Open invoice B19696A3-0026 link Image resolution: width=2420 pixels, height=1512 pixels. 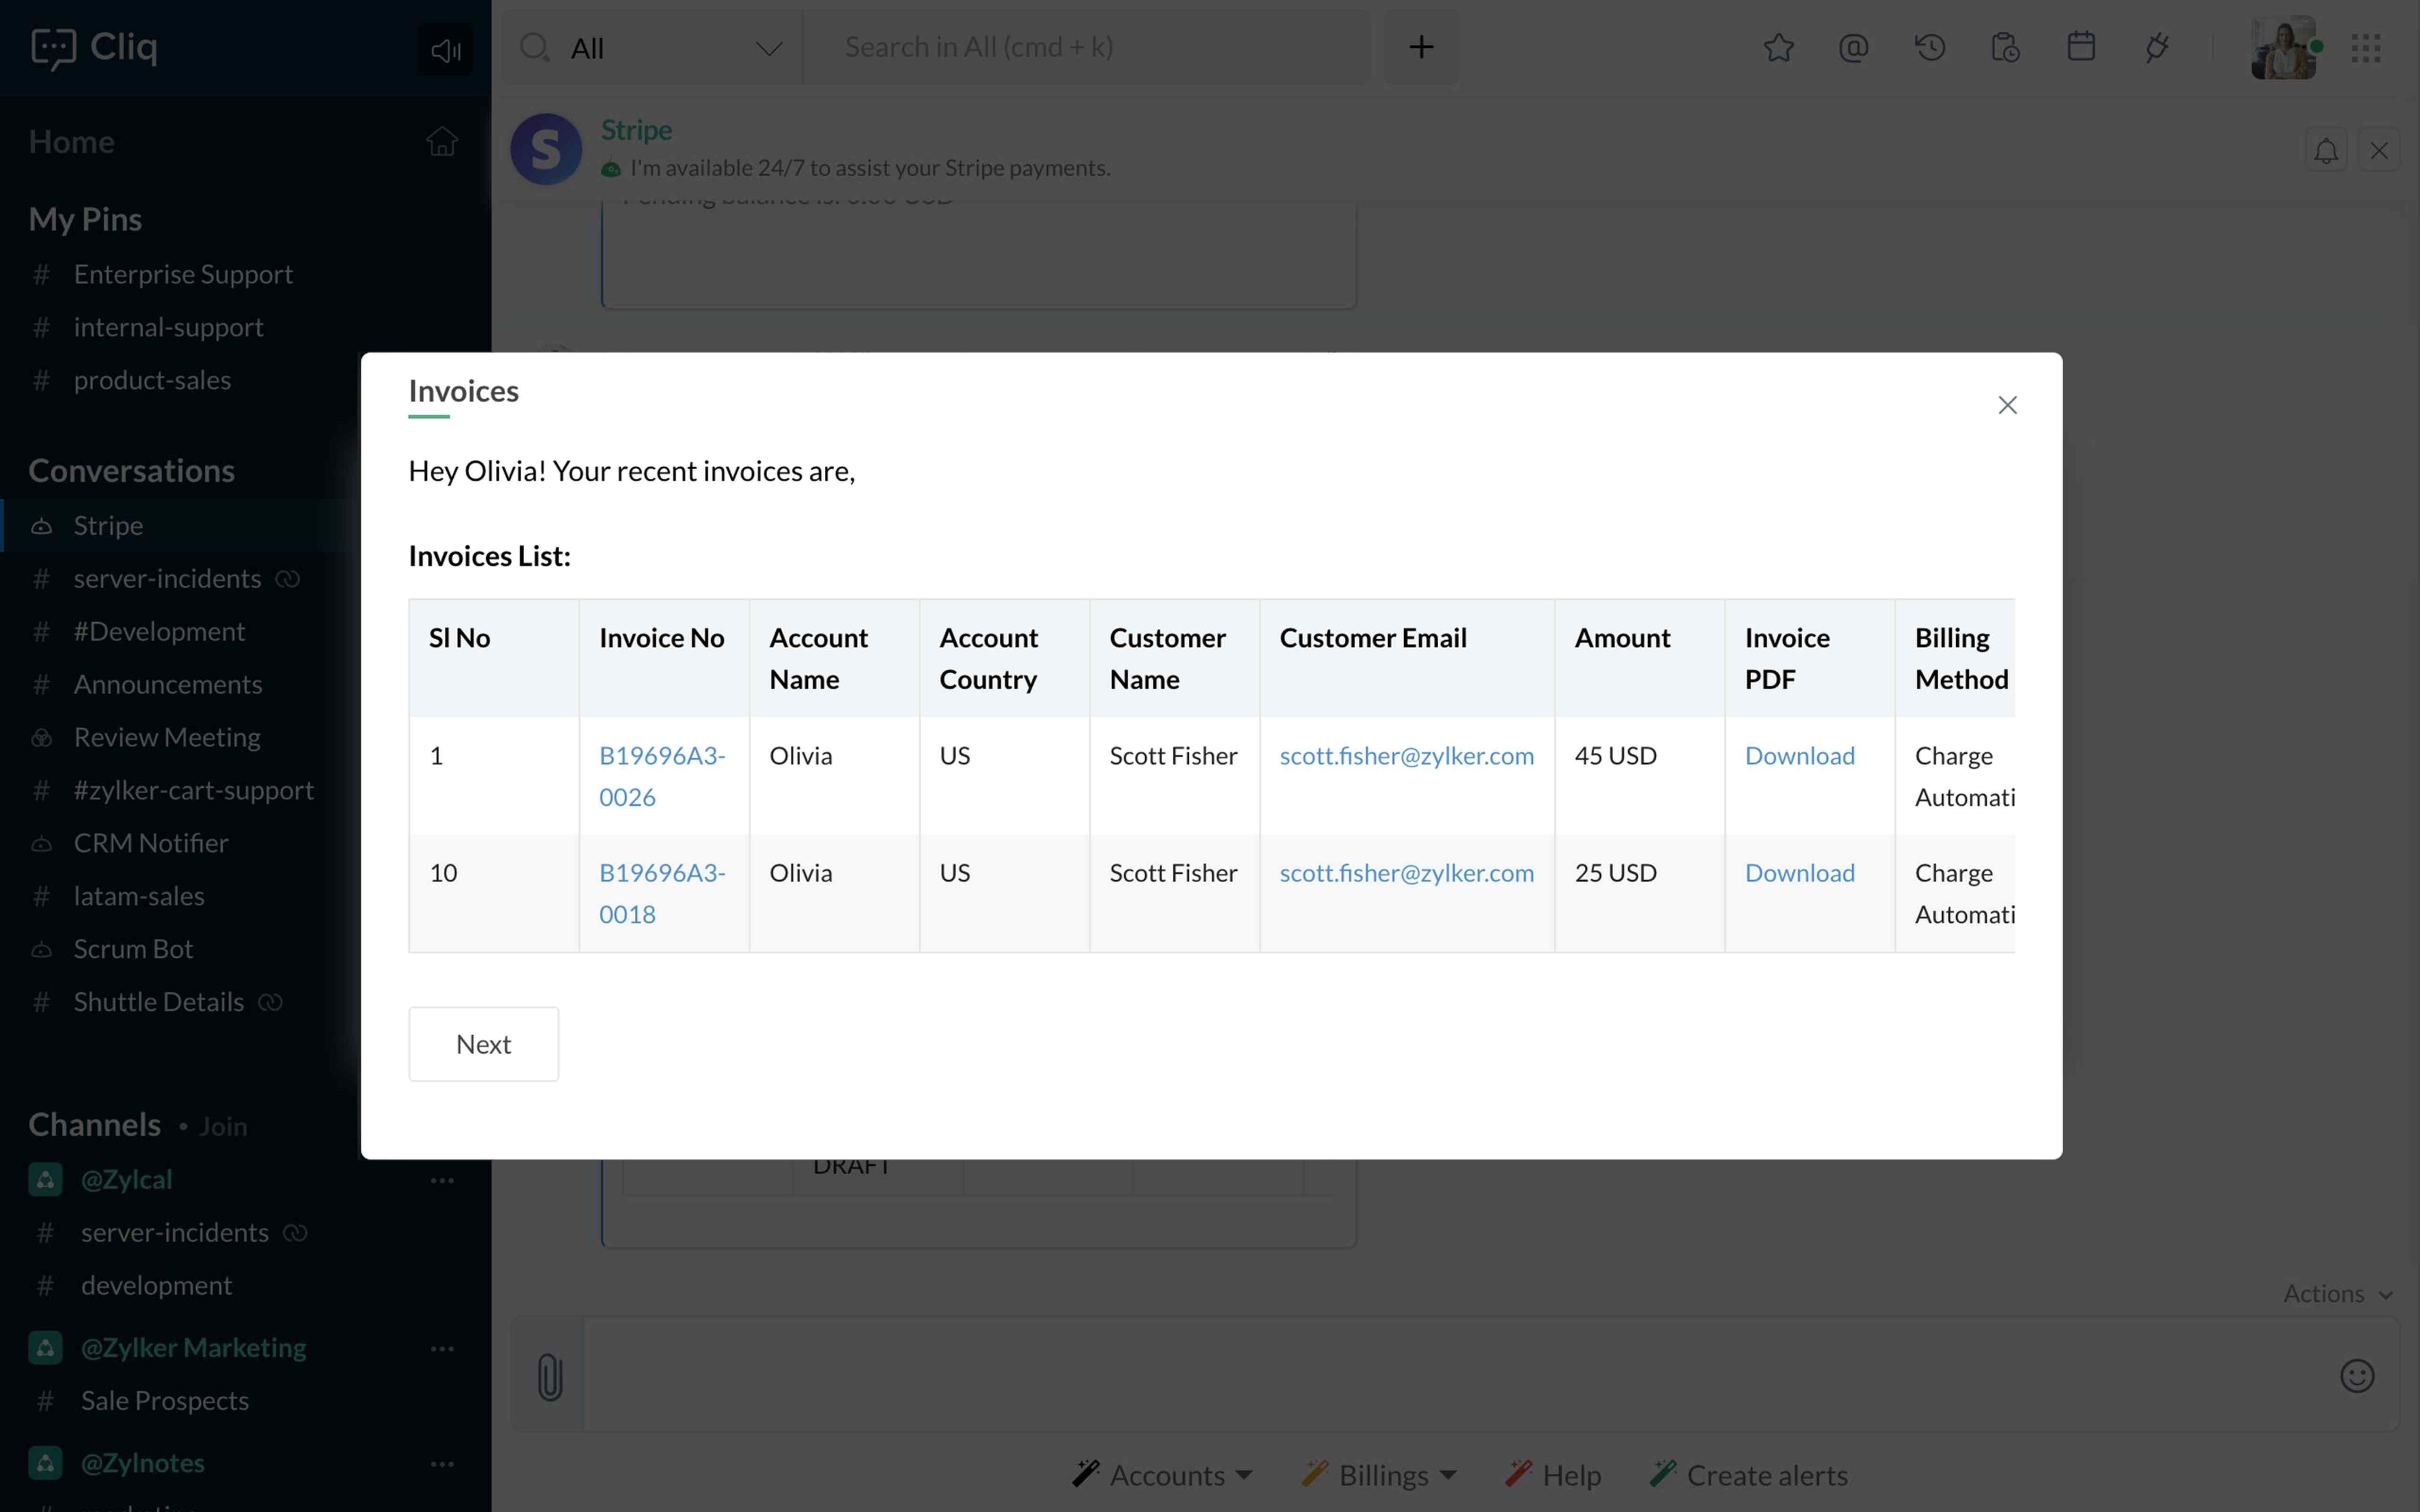click(x=662, y=776)
